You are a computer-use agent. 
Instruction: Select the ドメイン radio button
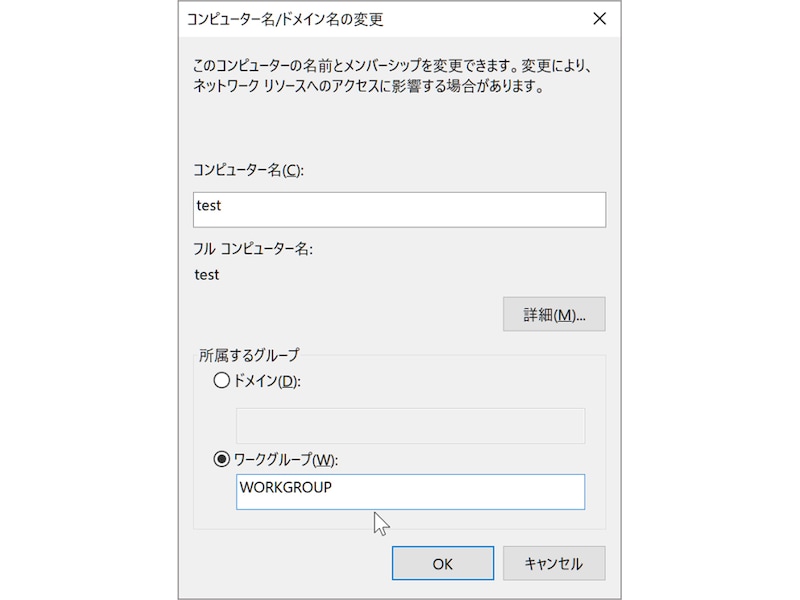pyautogui.click(x=221, y=381)
